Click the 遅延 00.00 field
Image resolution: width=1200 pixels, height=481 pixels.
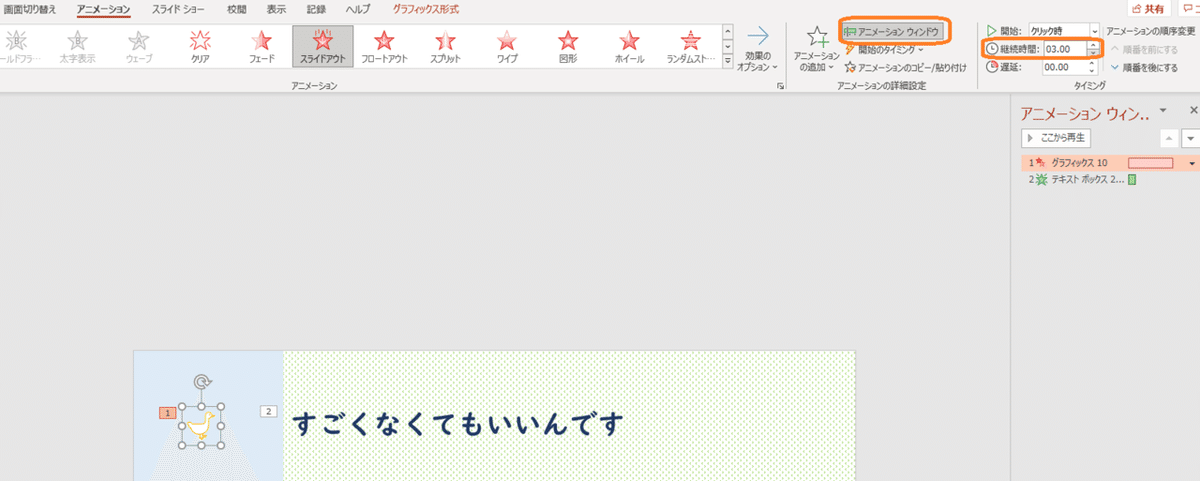[1064, 67]
